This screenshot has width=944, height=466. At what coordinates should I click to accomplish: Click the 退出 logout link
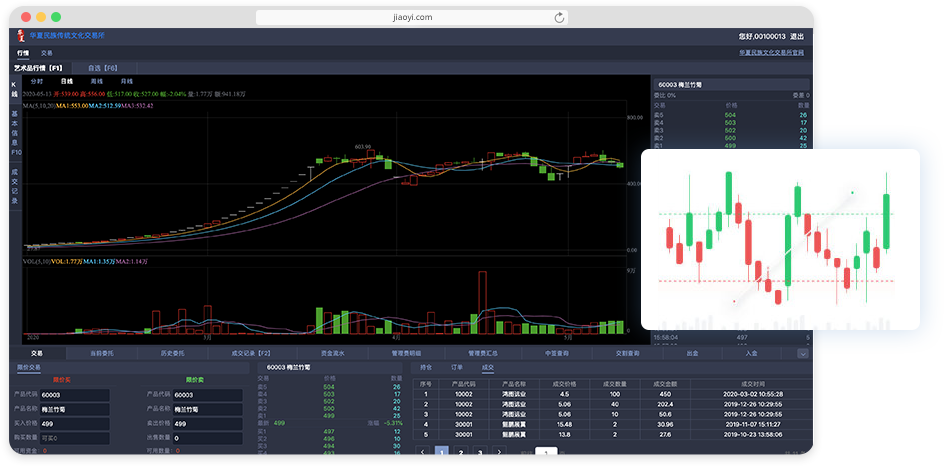pos(796,36)
